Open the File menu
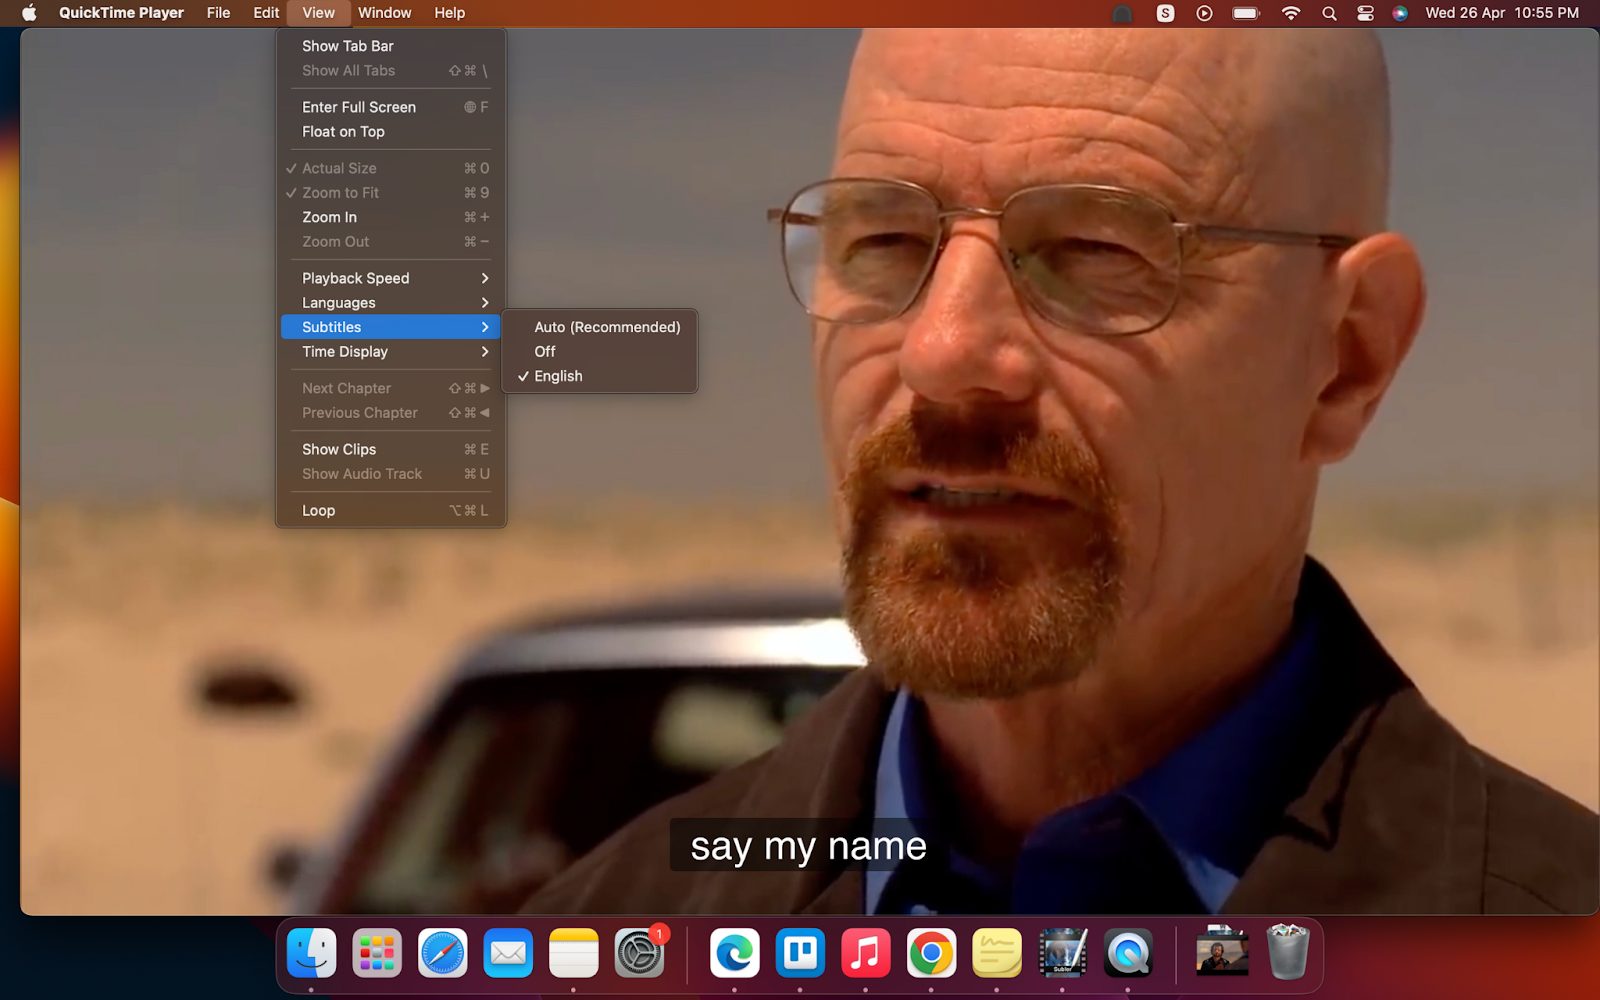The width and height of the screenshot is (1600, 1000). click(218, 13)
